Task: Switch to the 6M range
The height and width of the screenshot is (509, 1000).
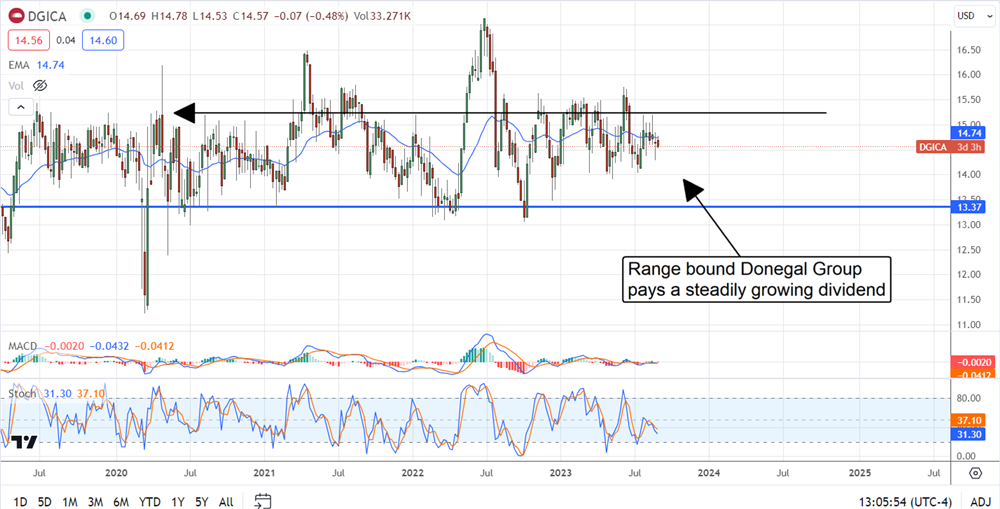Action: tap(121, 501)
